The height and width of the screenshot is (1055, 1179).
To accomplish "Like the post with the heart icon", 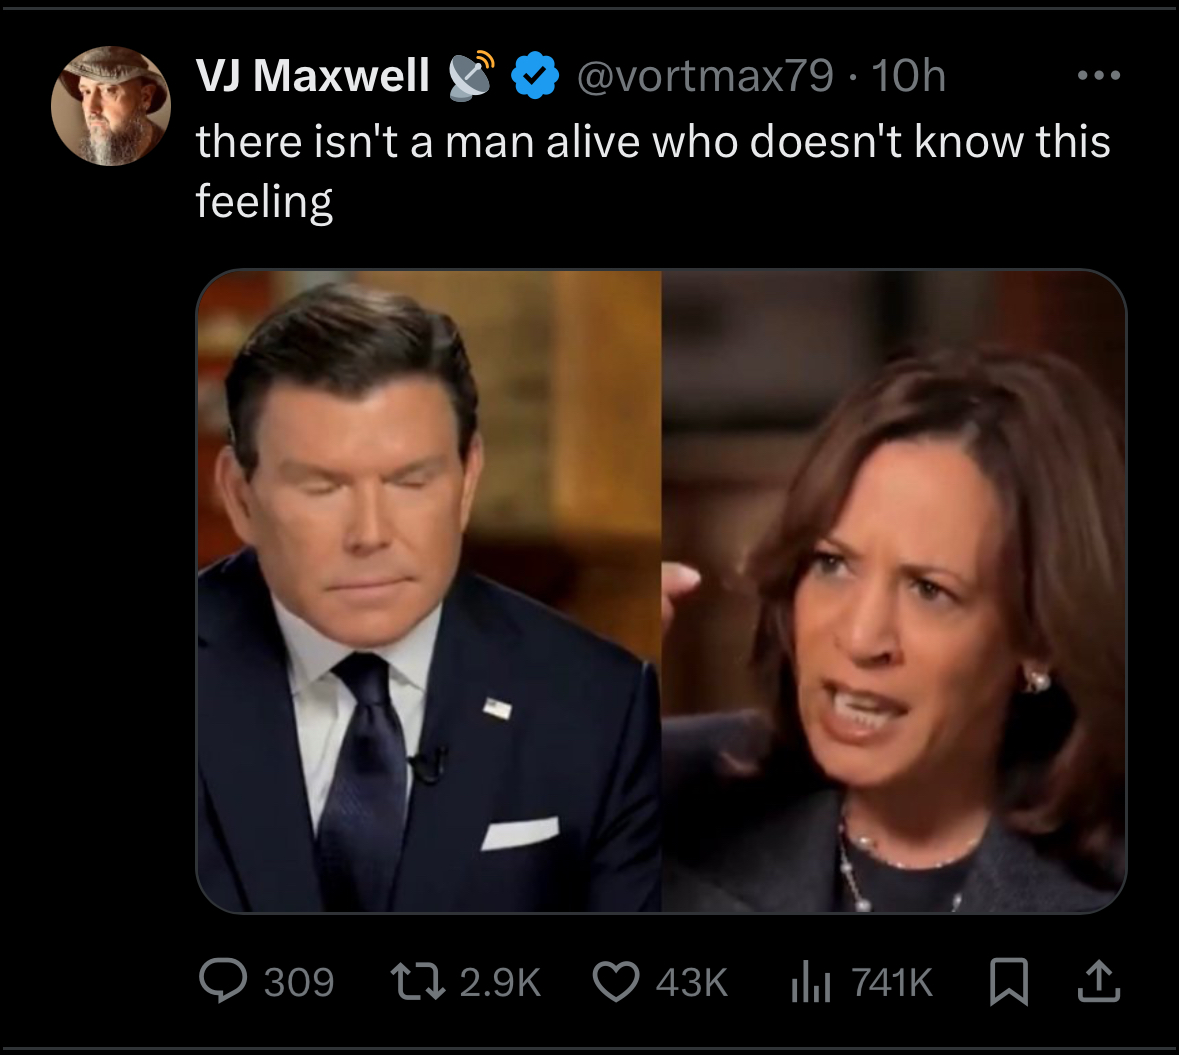I will [616, 981].
